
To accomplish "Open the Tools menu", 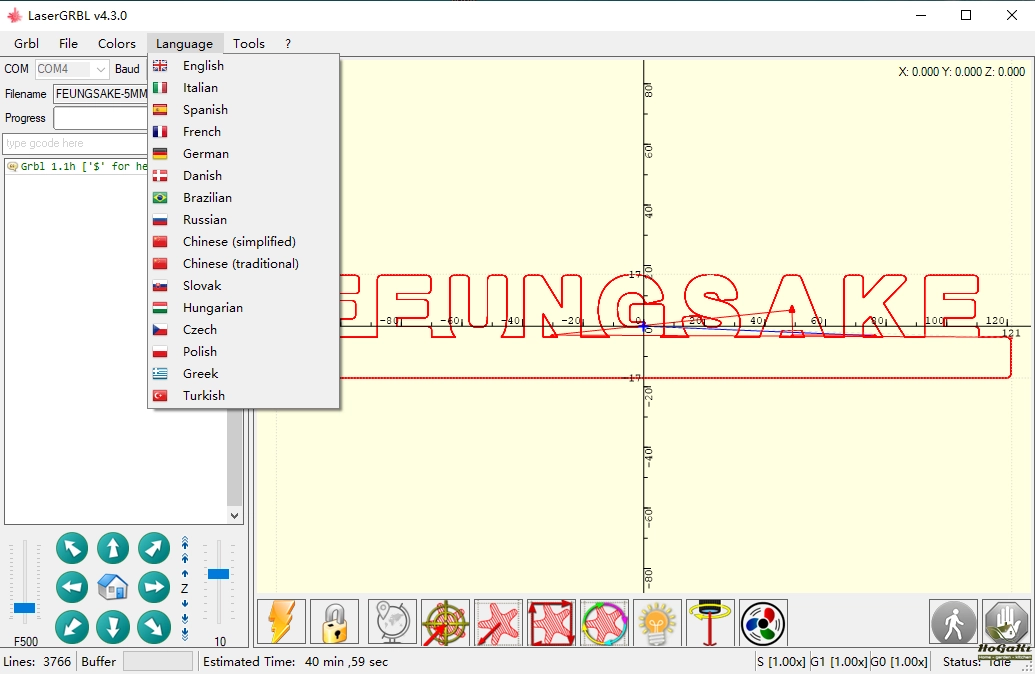I will click(249, 44).
